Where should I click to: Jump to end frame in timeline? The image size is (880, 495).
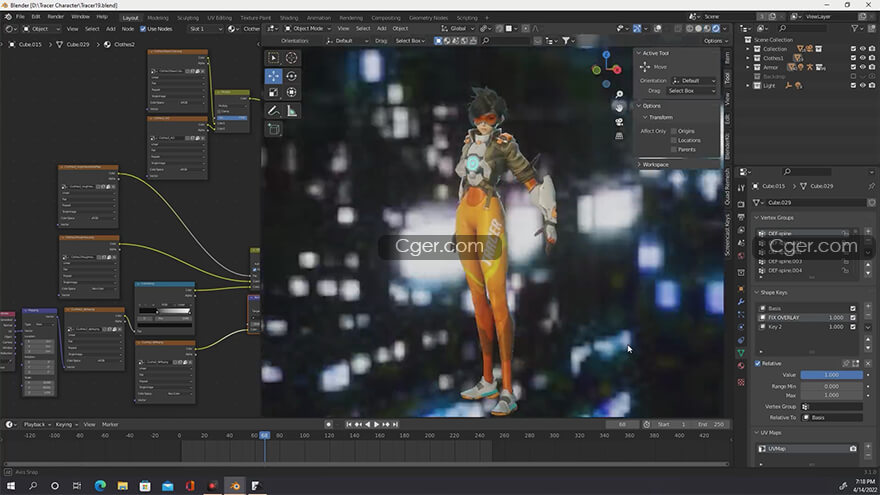[x=395, y=425]
